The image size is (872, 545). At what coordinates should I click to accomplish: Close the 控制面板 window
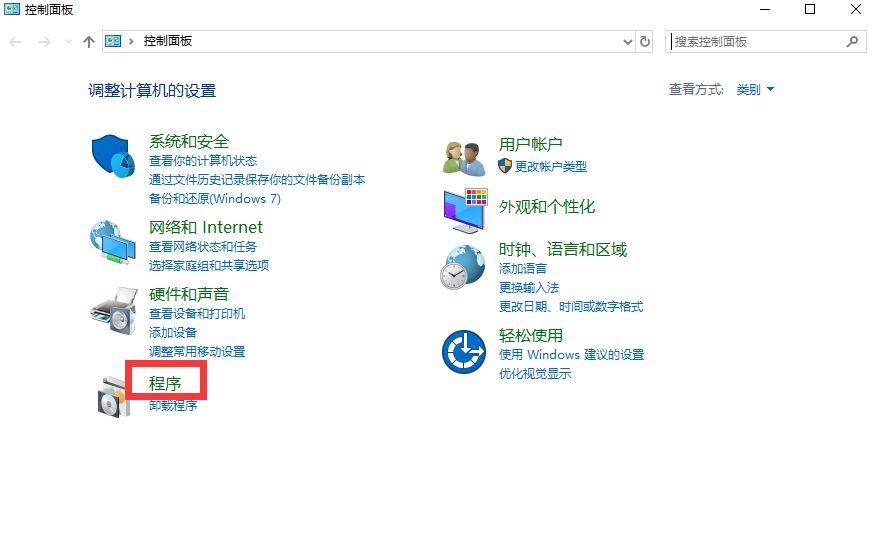(x=856, y=9)
